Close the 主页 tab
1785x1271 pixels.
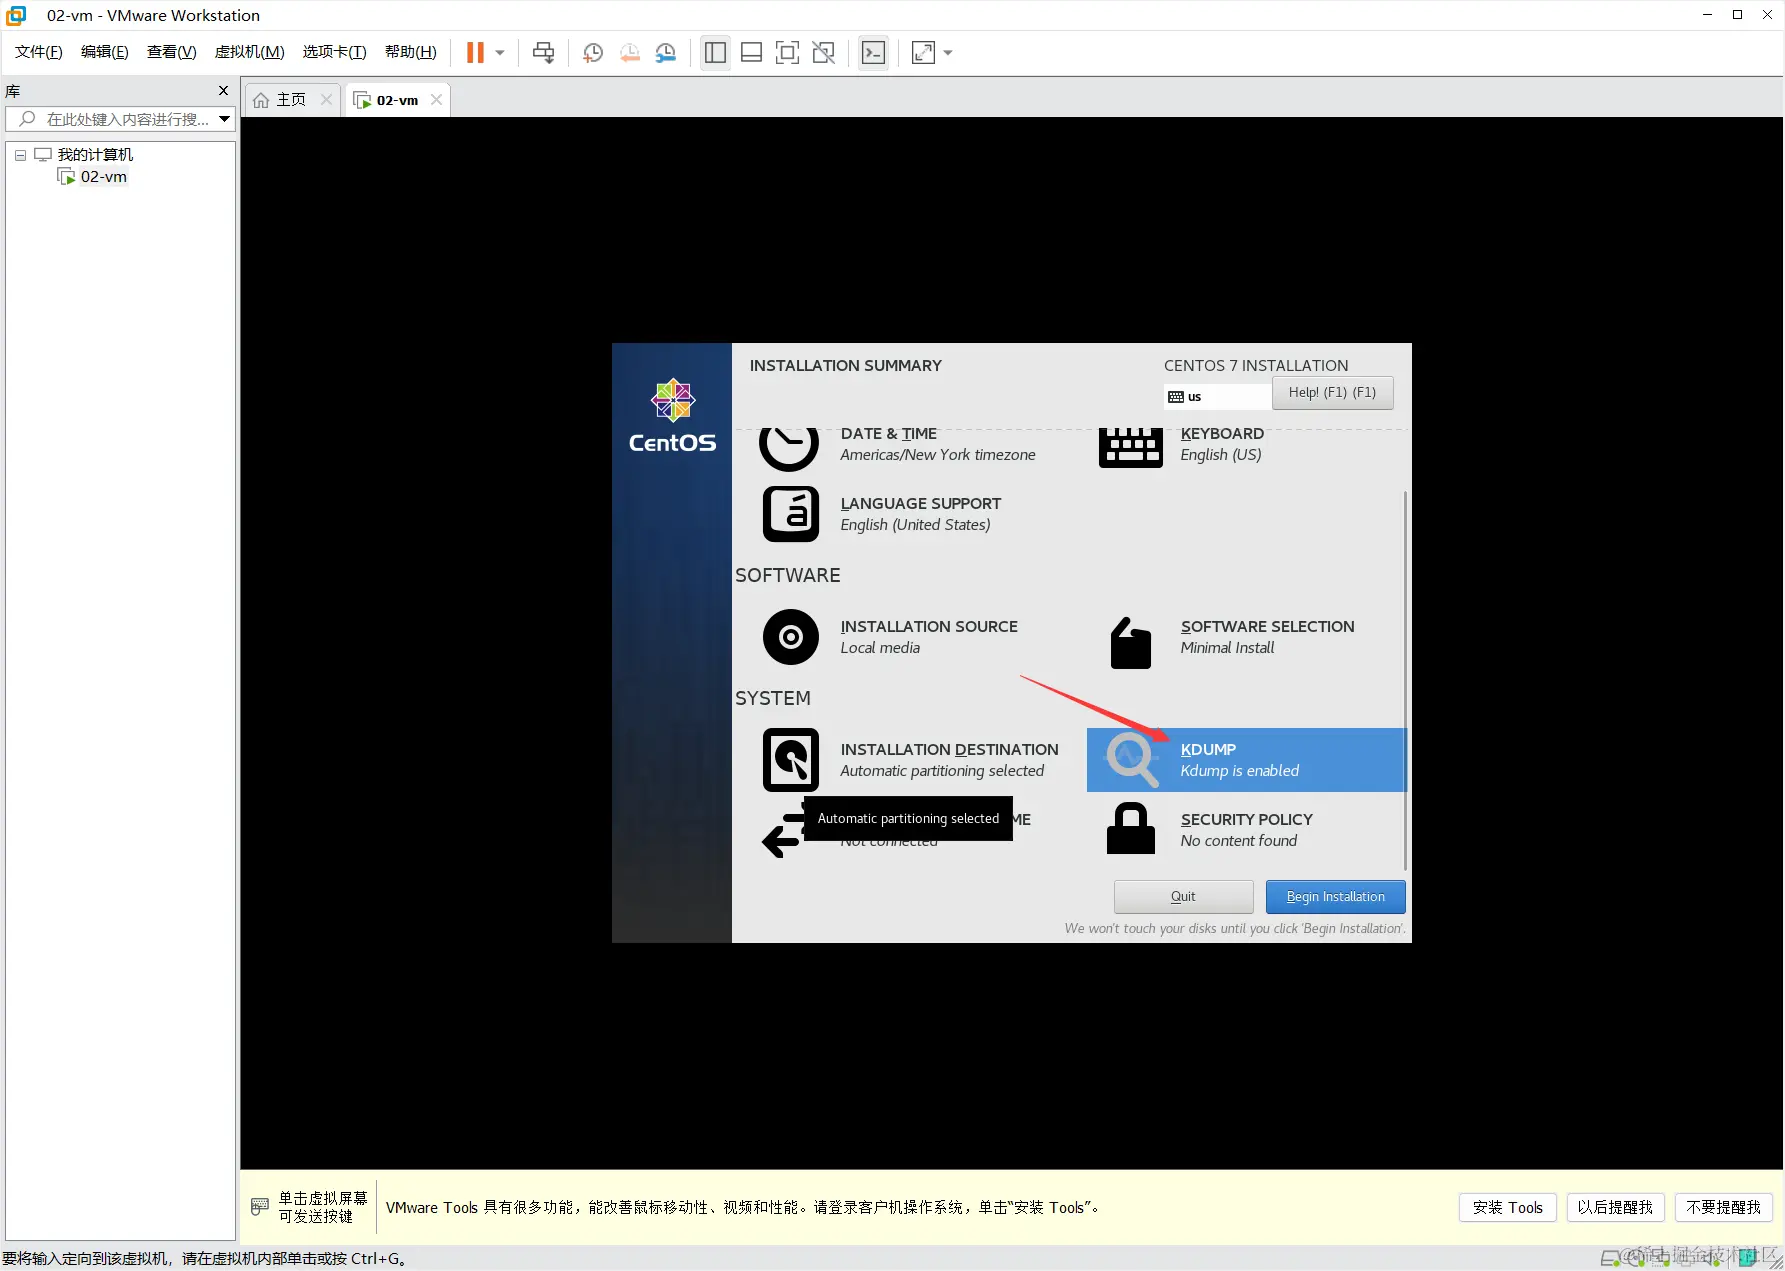click(326, 100)
